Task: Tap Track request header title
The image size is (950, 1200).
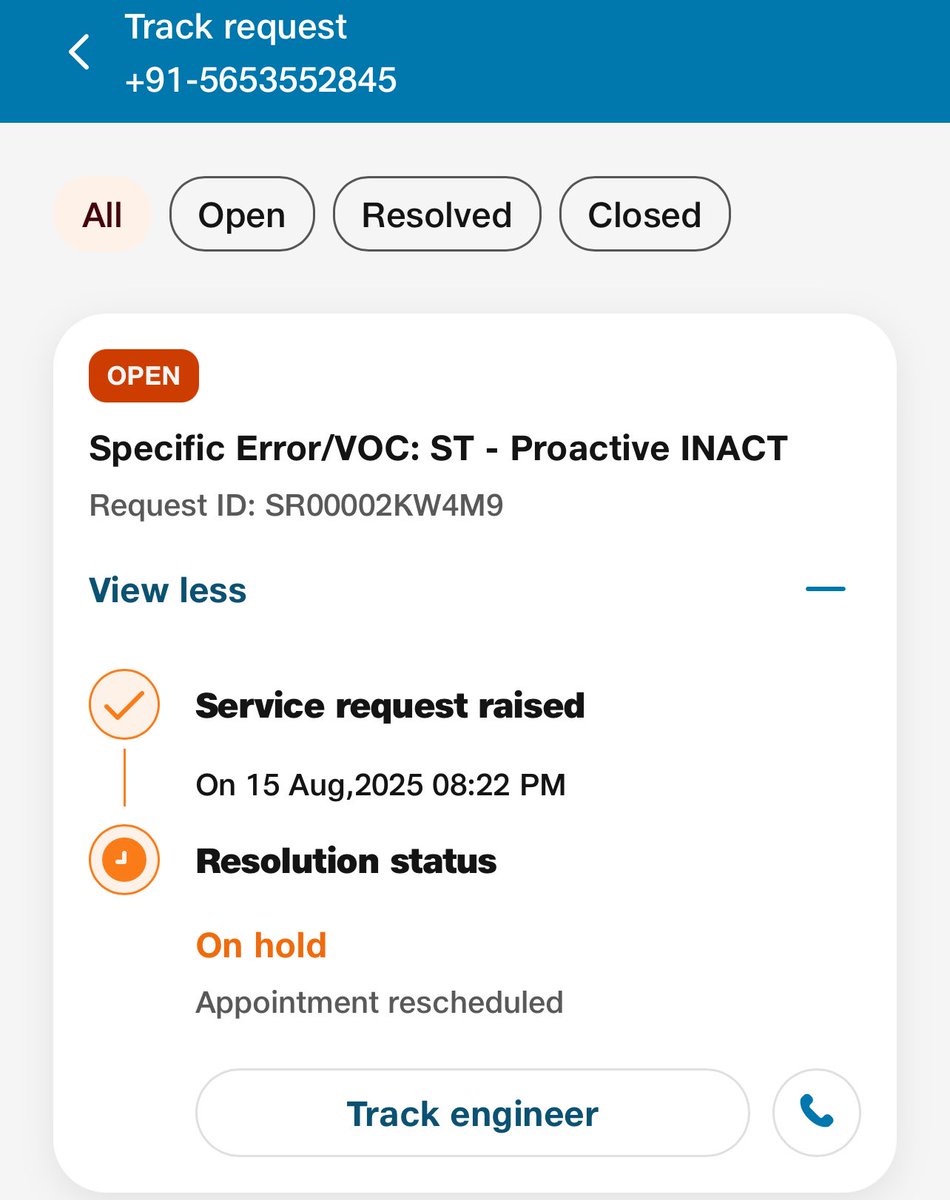Action: click(236, 27)
